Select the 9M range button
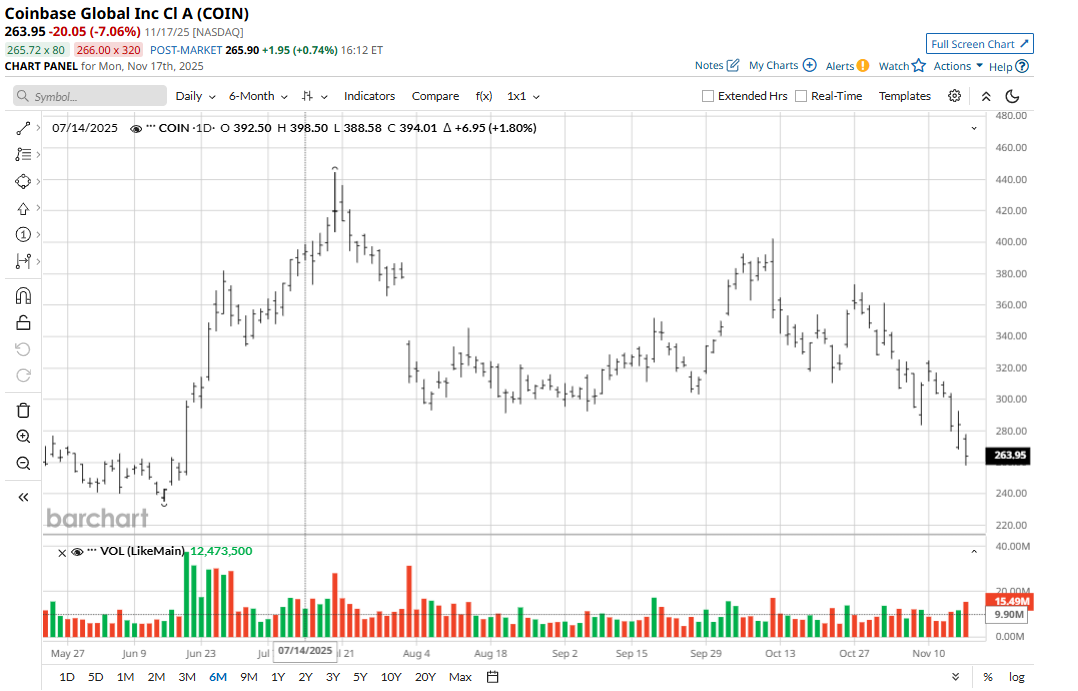1078x691 pixels. [x=248, y=677]
